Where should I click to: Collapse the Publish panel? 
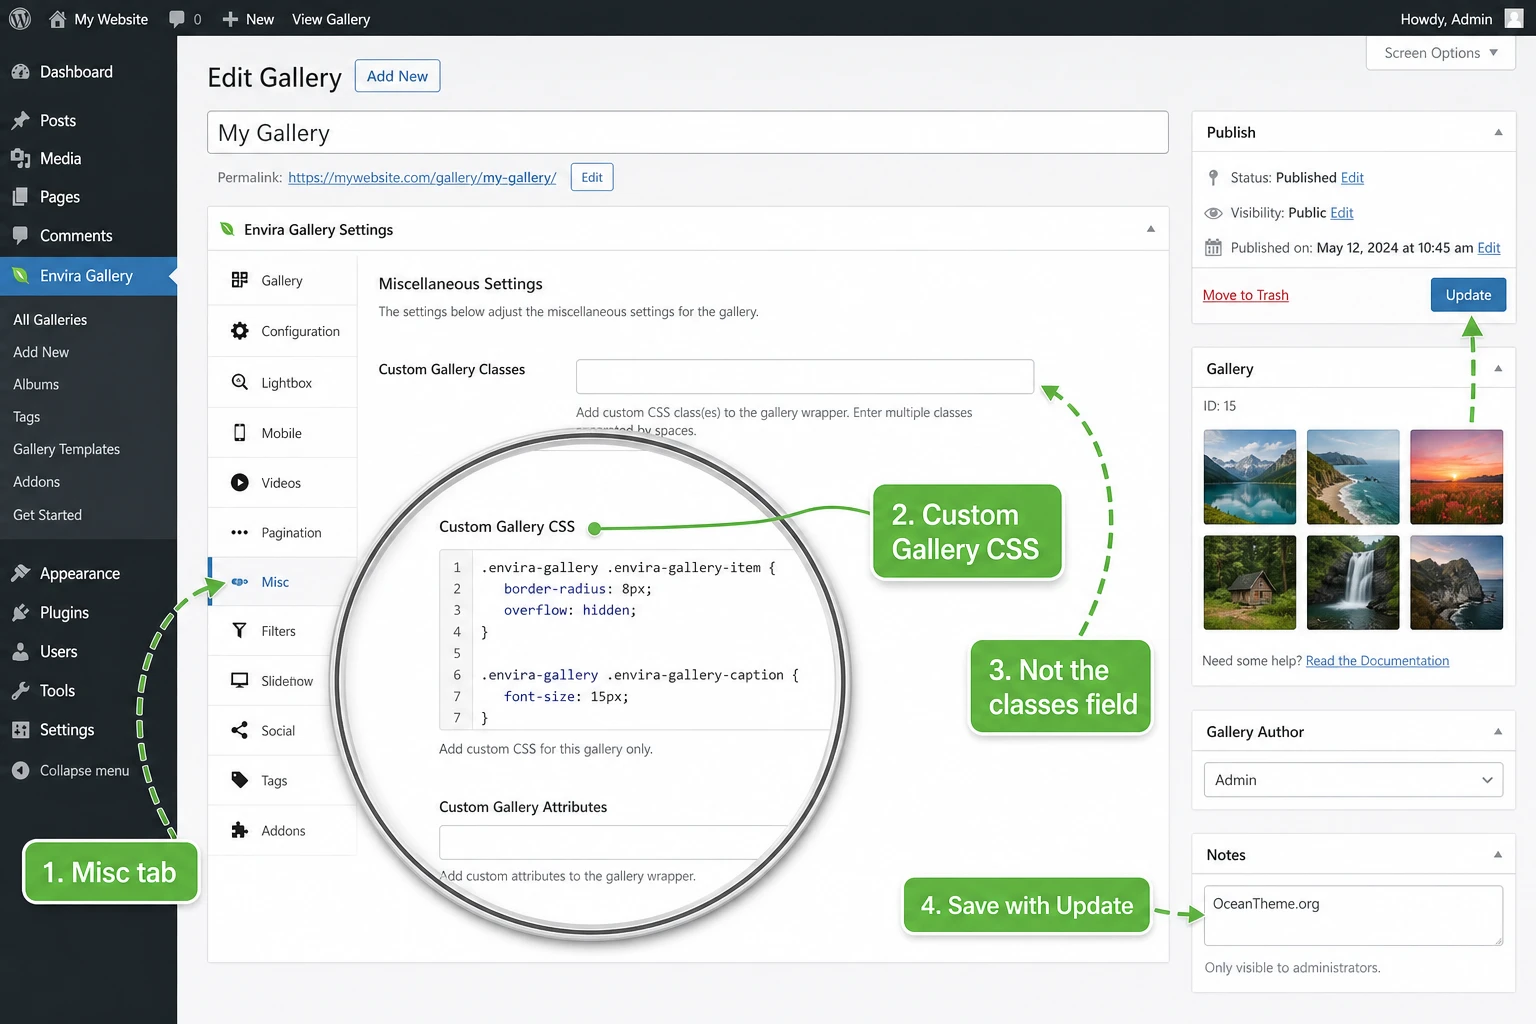point(1498,132)
